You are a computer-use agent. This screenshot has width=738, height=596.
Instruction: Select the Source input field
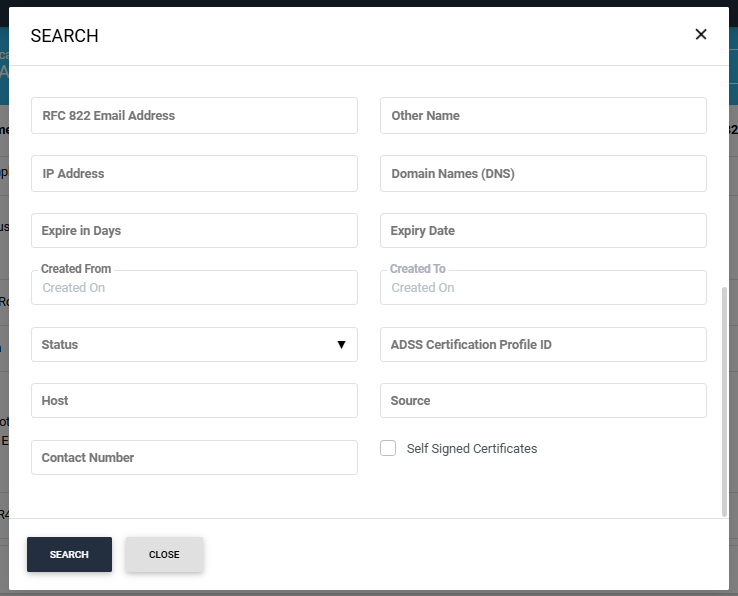tap(543, 401)
